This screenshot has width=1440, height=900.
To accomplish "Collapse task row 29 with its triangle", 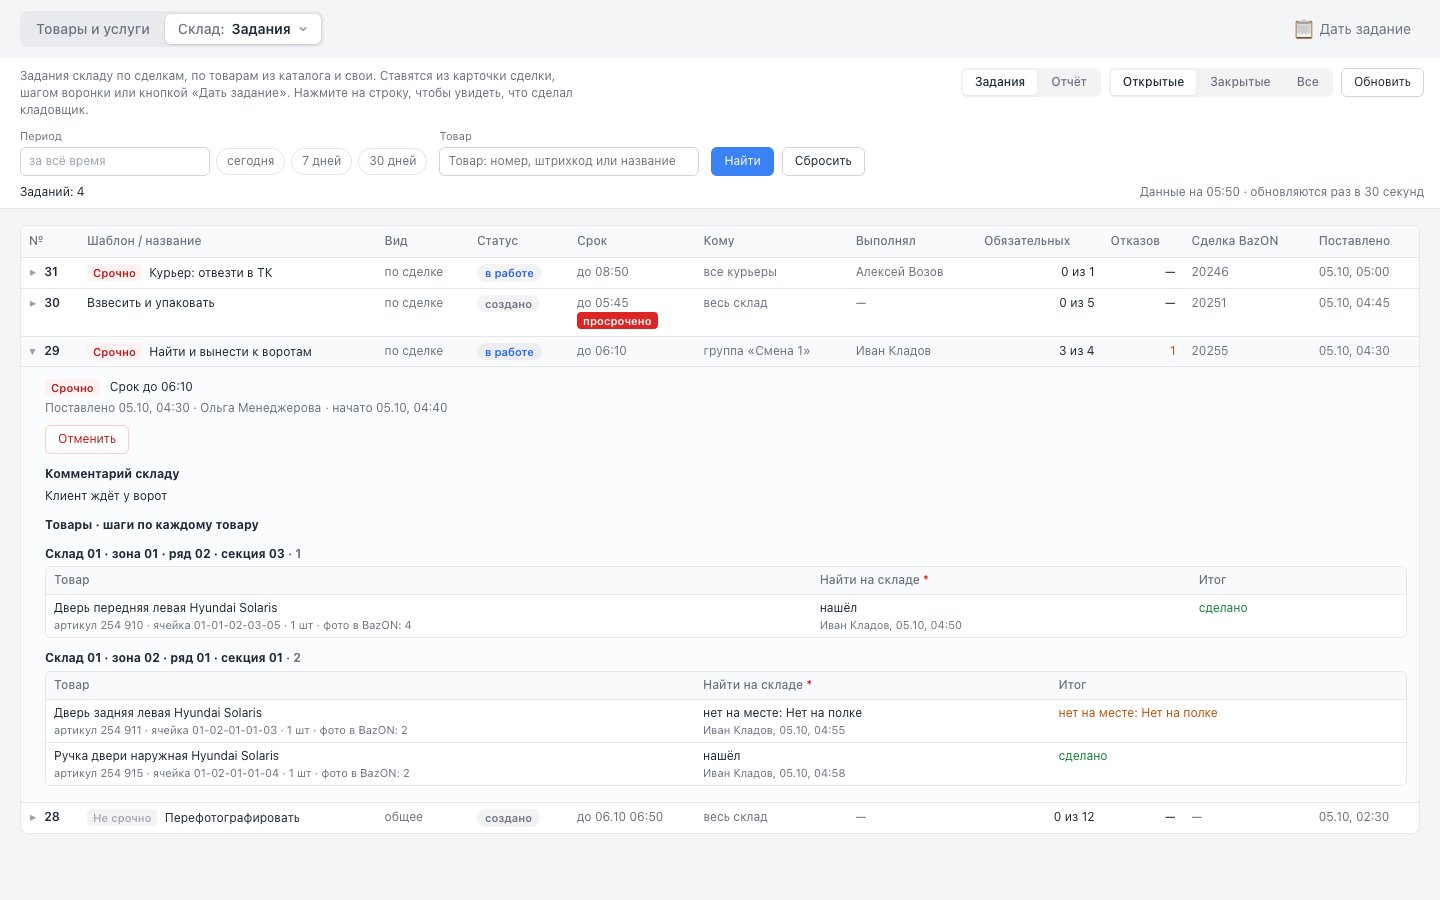I will click(33, 352).
